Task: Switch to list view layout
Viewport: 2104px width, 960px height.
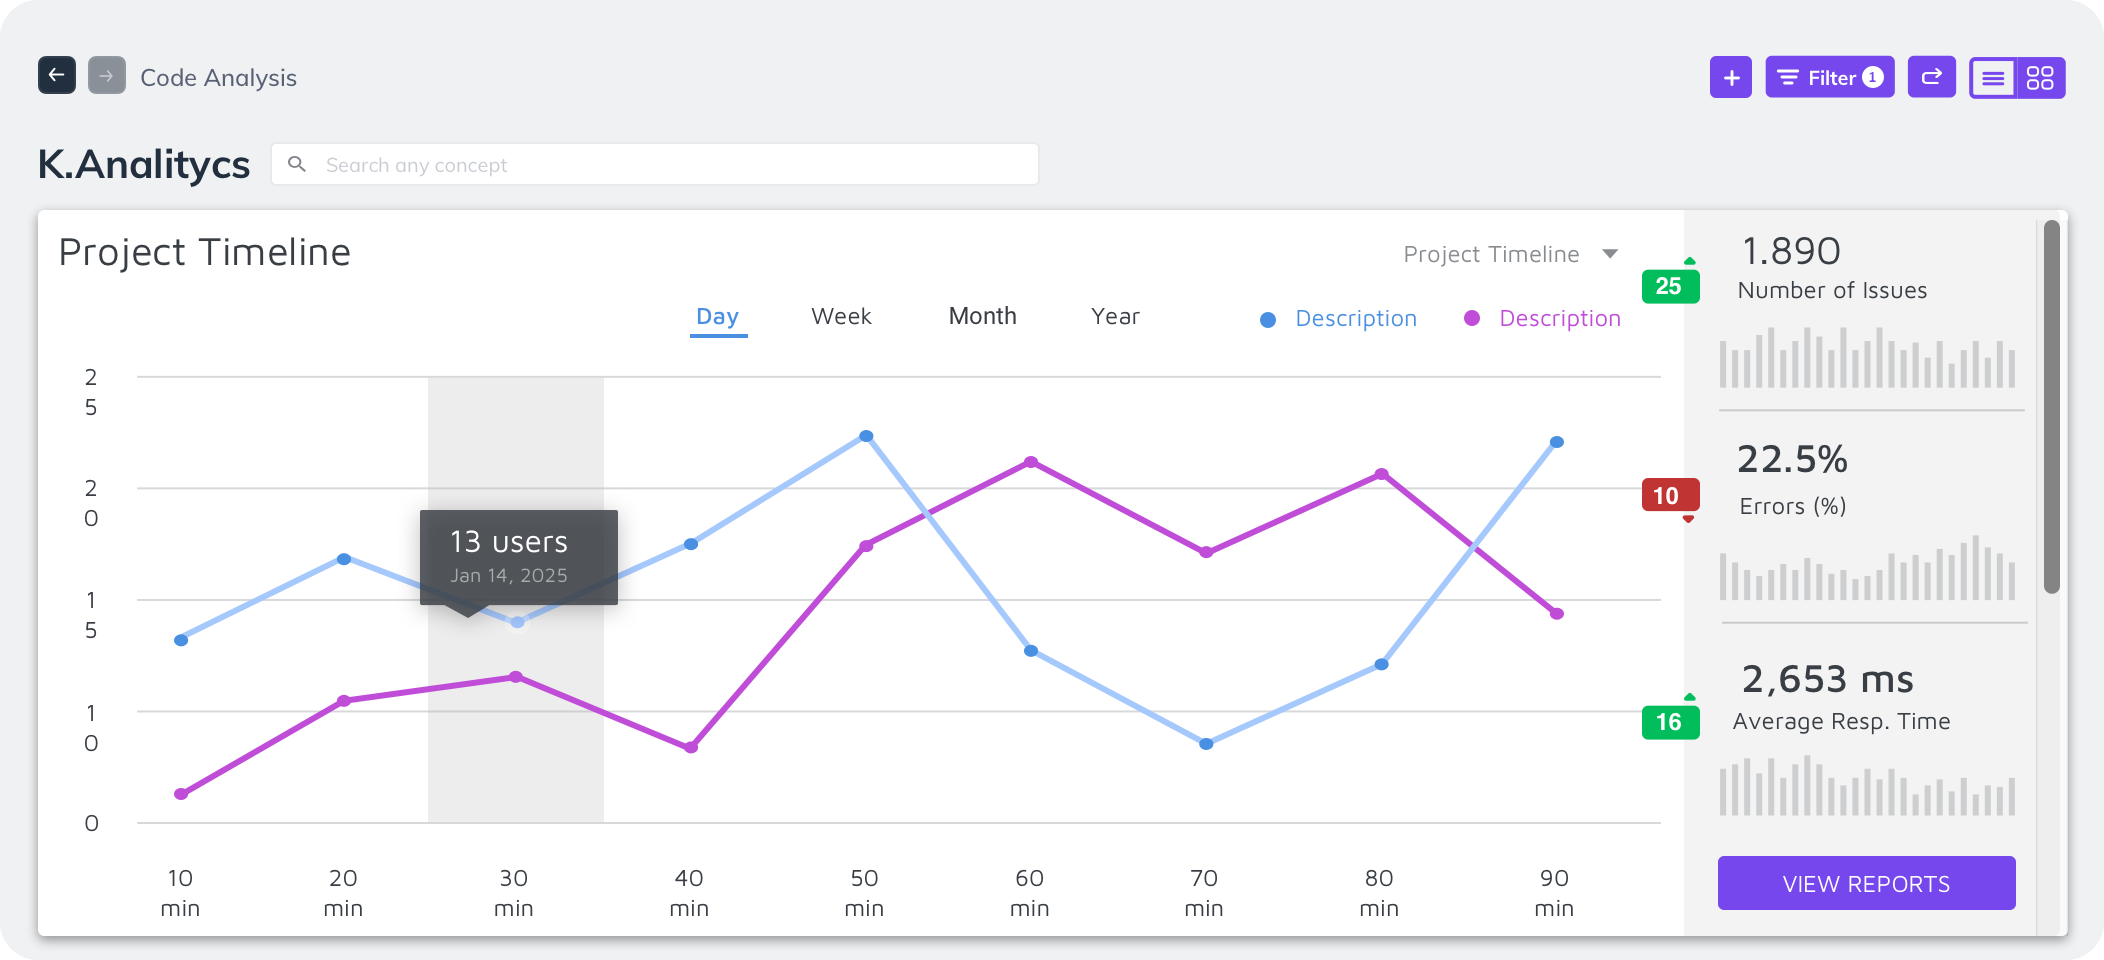Action: pyautogui.click(x=1993, y=78)
